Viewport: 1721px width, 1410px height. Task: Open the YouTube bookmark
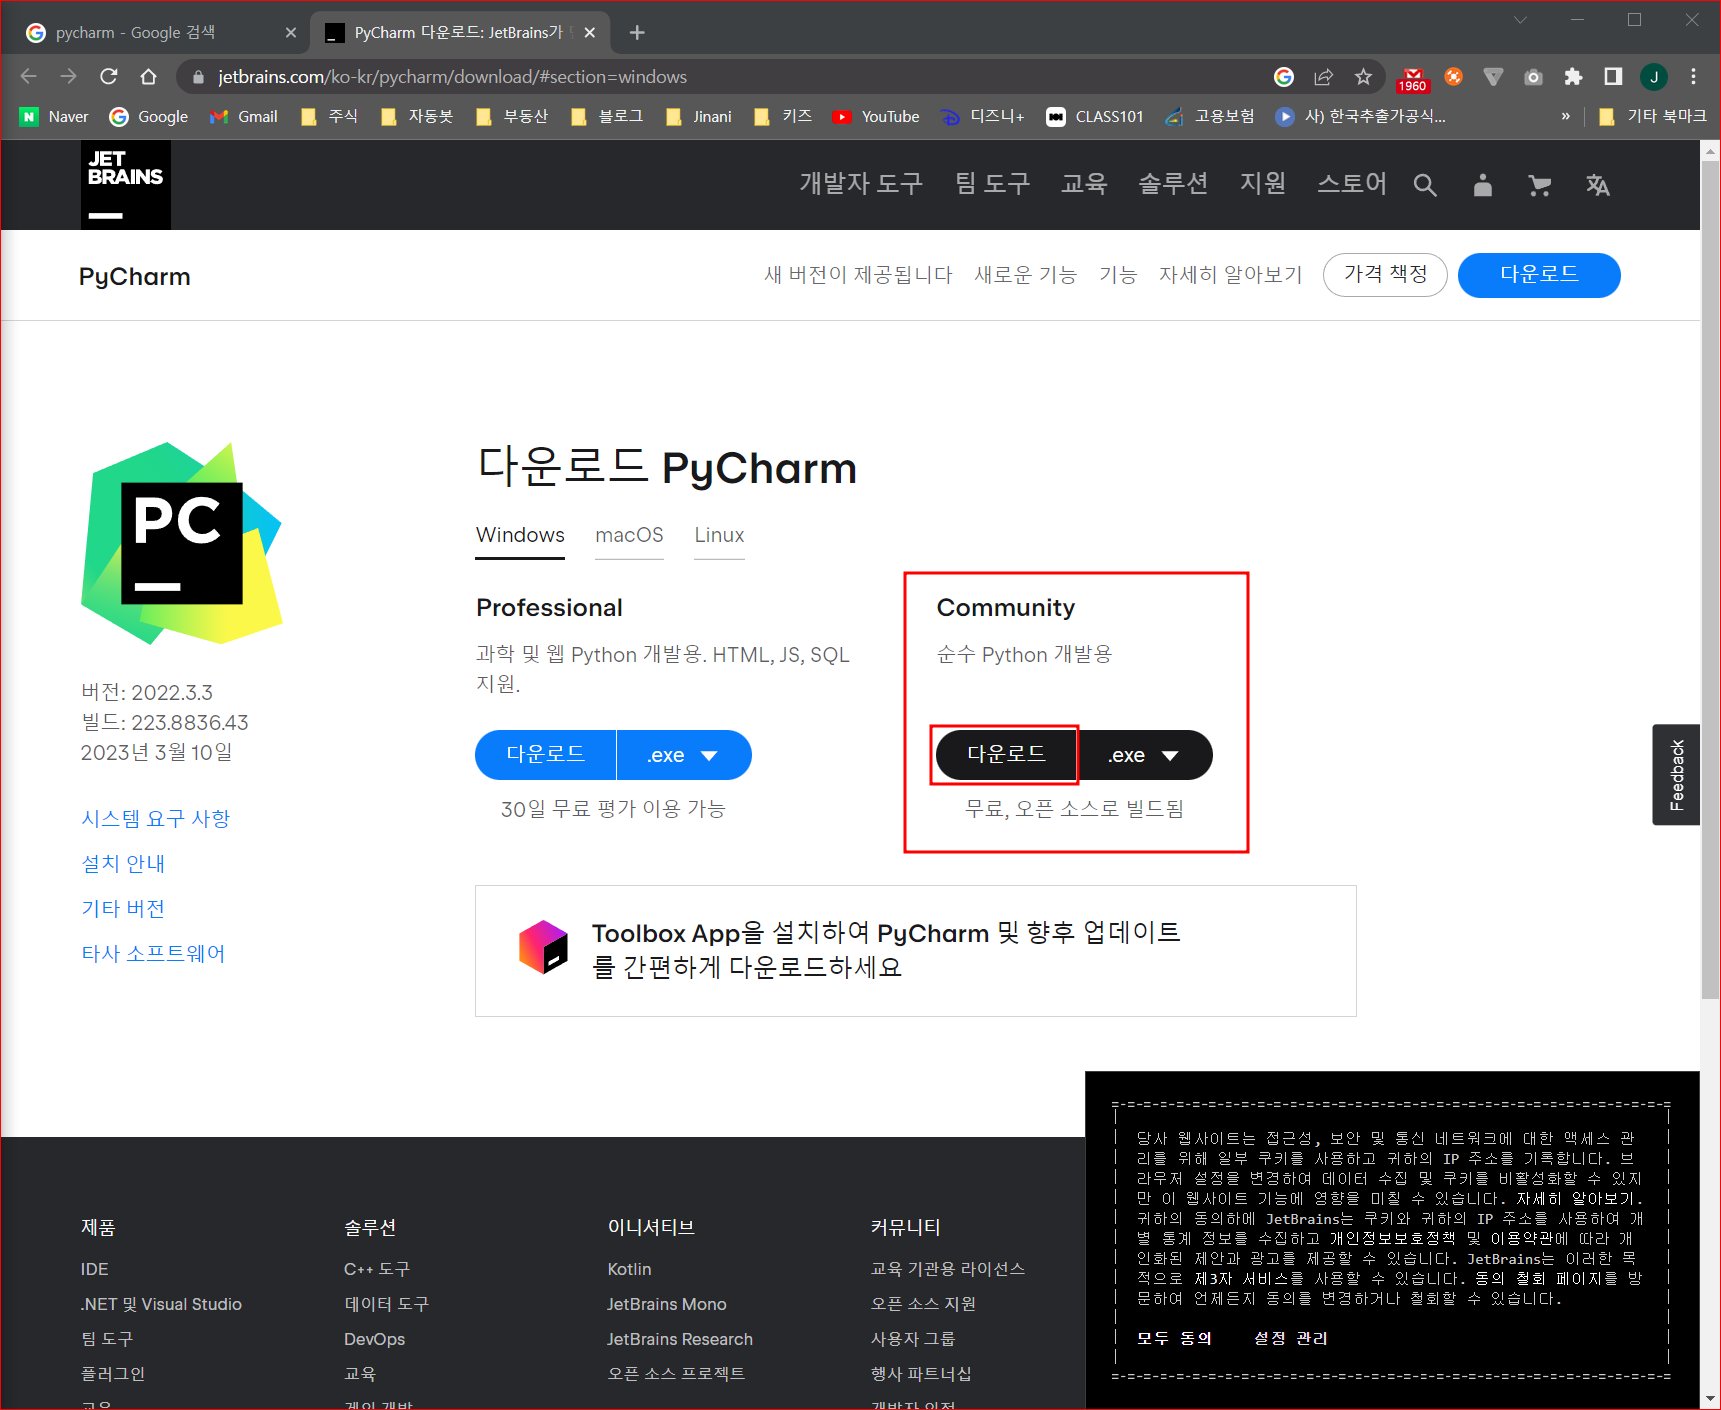click(876, 117)
